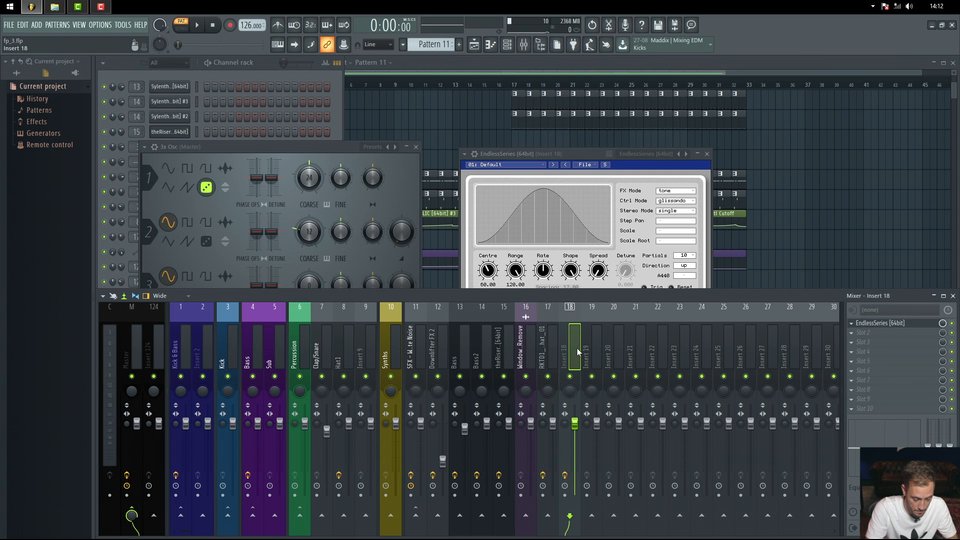This screenshot has width=960, height=540.
Task: Open the FILE menu
Action: click(x=9, y=25)
